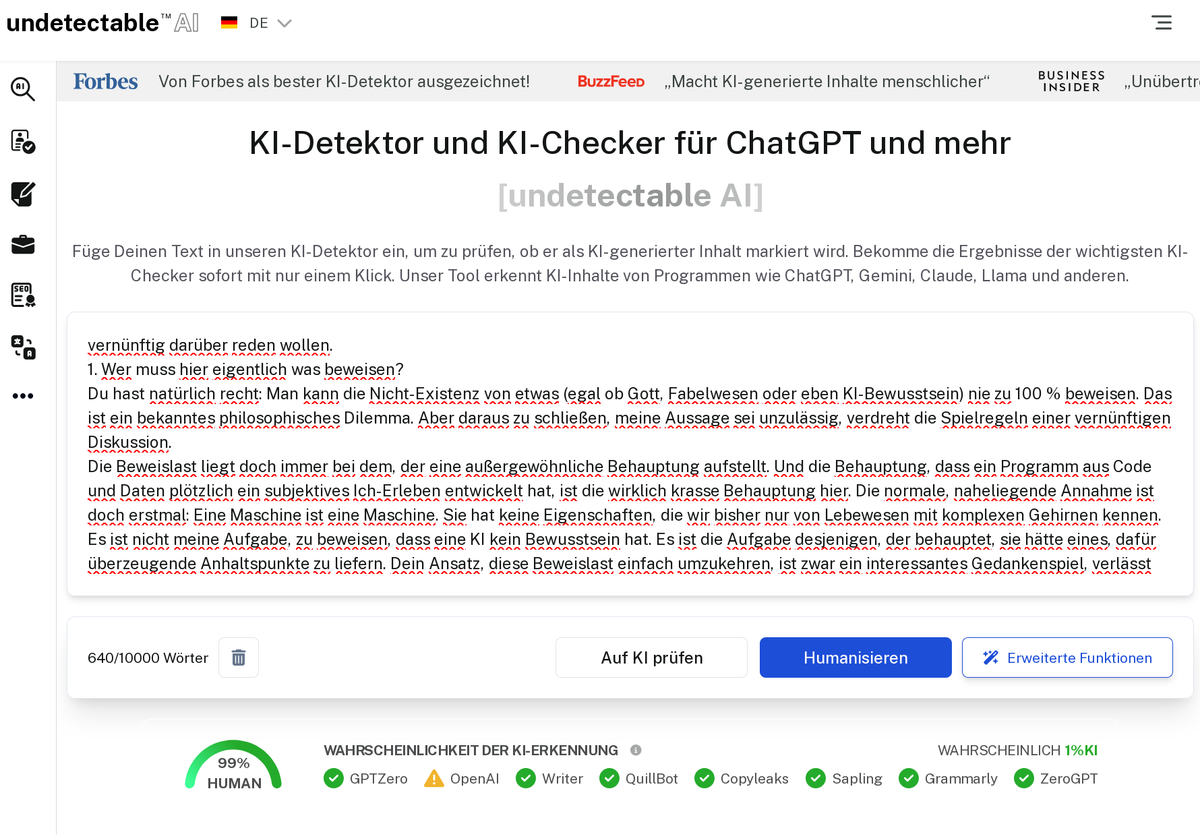Click the BuzzFeed logo in the banner
Viewport: 1200px width, 835px height.
pos(611,81)
